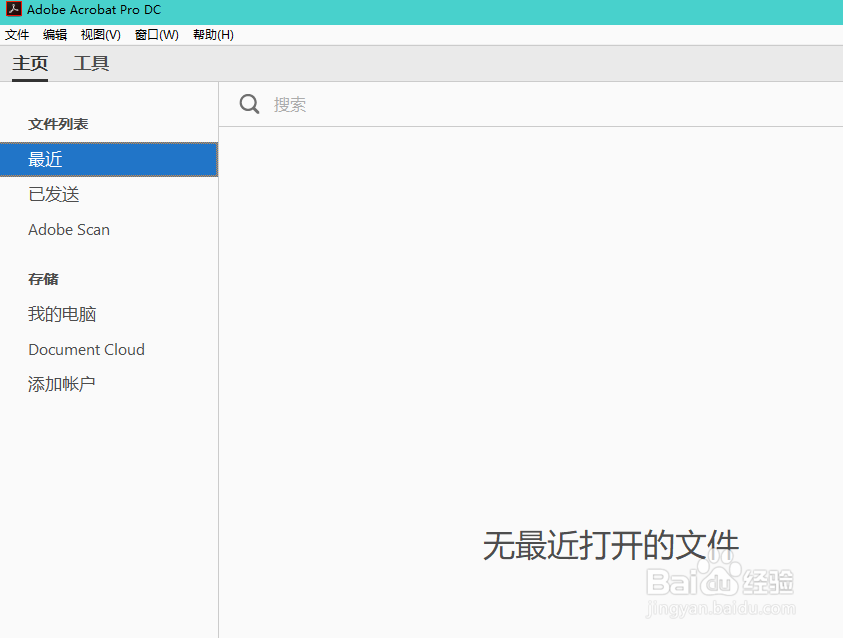This screenshot has width=843, height=638.
Task: Open Document Cloud storage
Action: tap(86, 349)
